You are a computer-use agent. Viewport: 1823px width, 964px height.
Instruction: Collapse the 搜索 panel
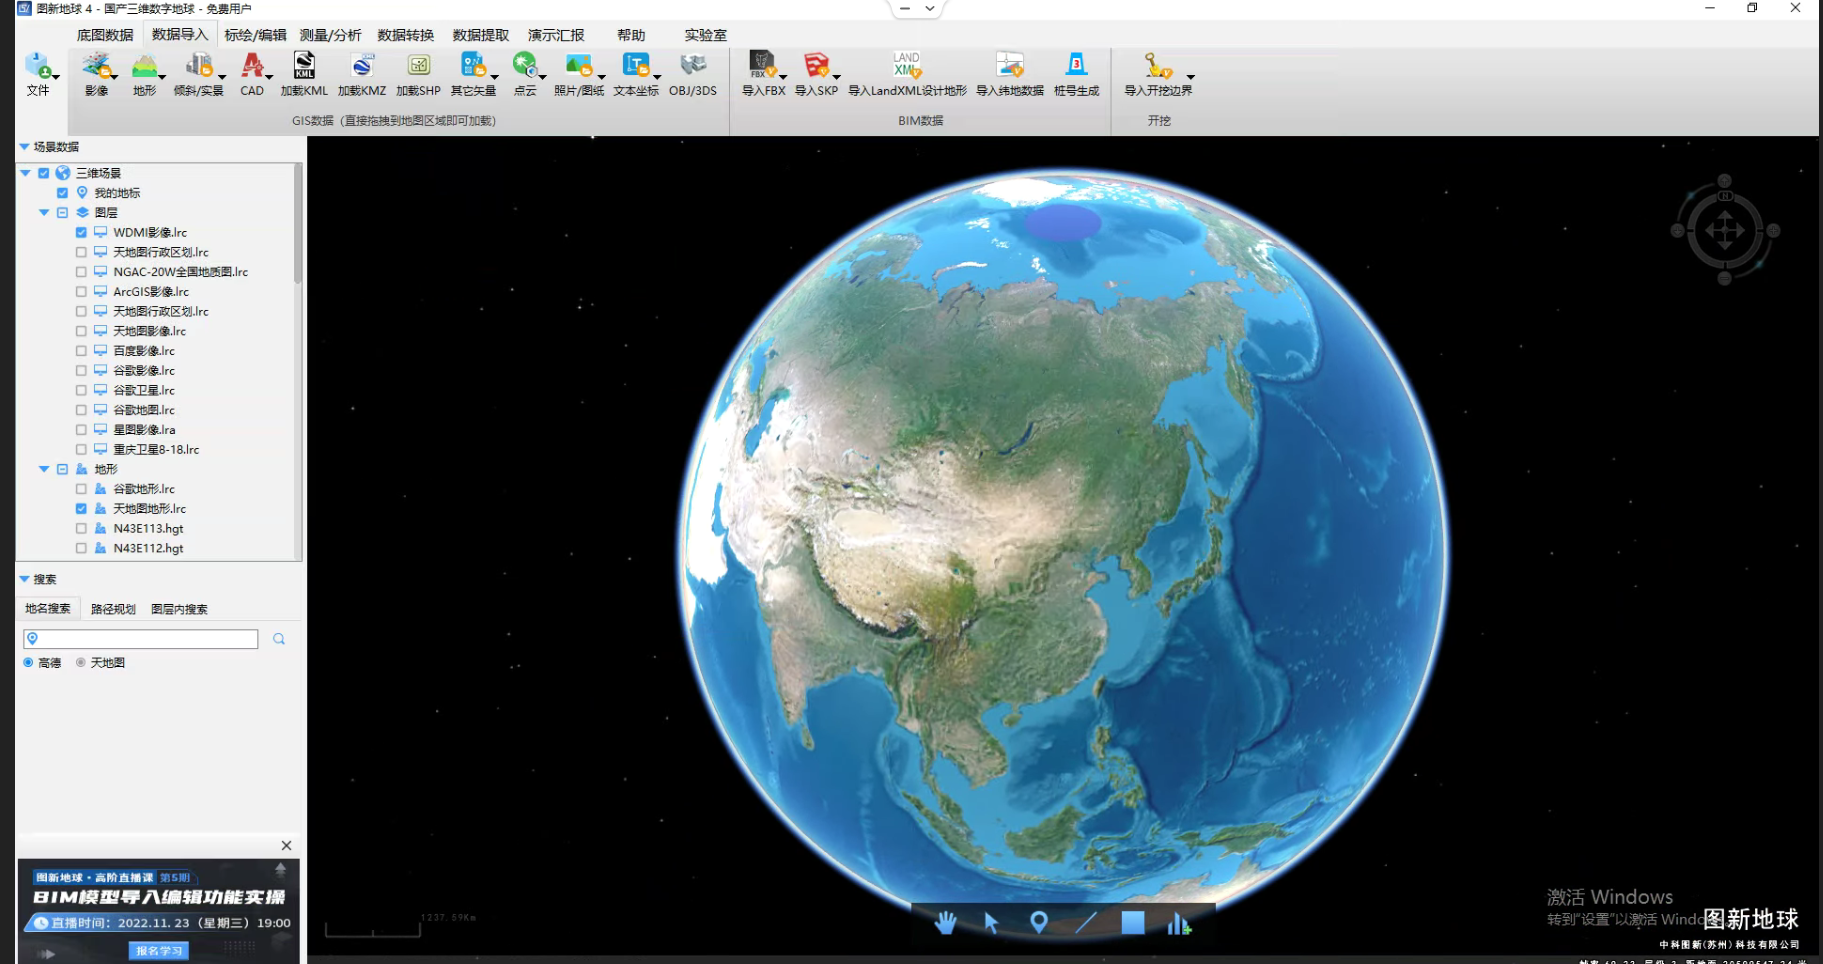coord(24,579)
